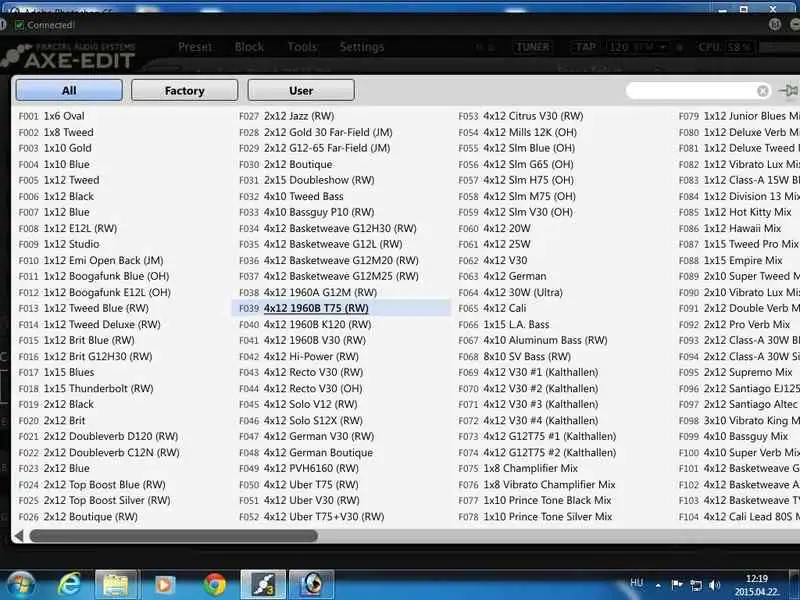The height and width of the screenshot is (600, 800).
Task: Select F086 1x12 Hawaii Mix
Action: (730, 228)
